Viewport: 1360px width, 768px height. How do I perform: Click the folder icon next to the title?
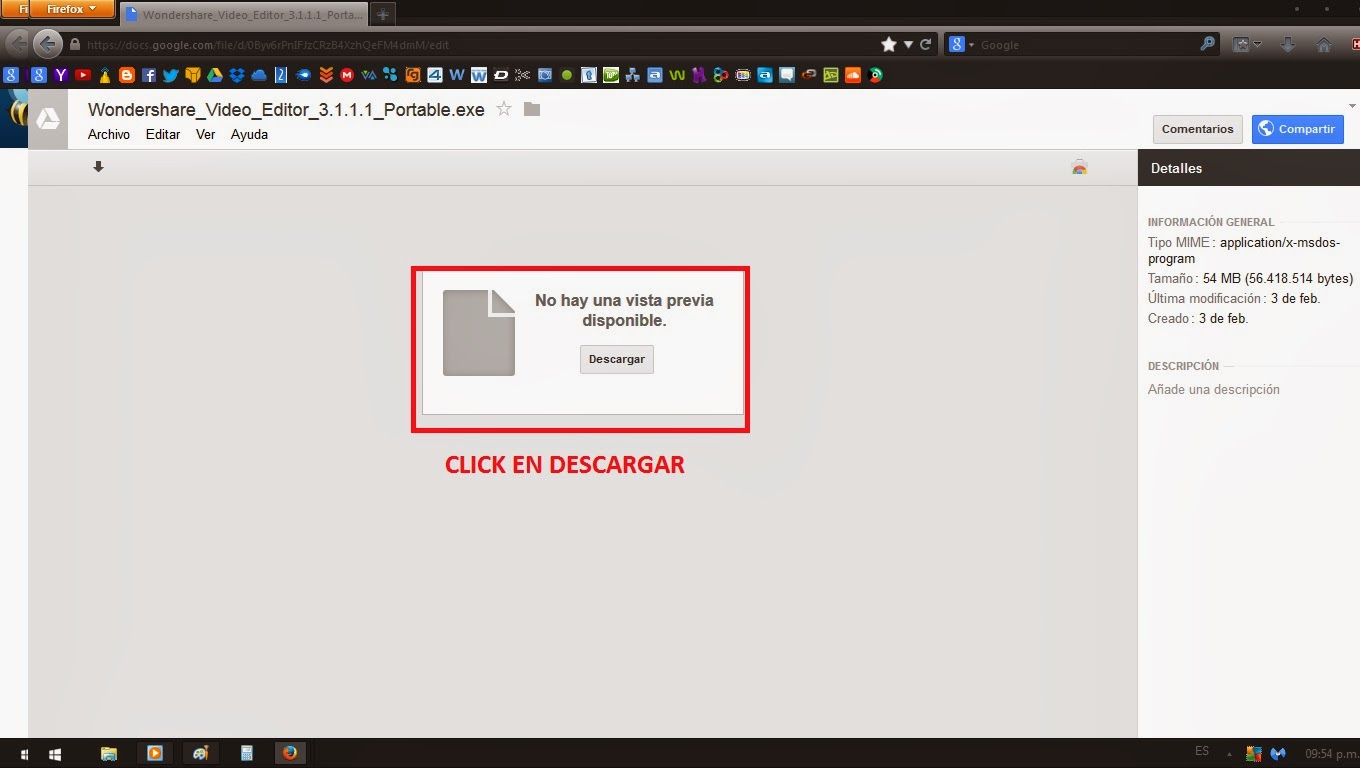click(532, 109)
